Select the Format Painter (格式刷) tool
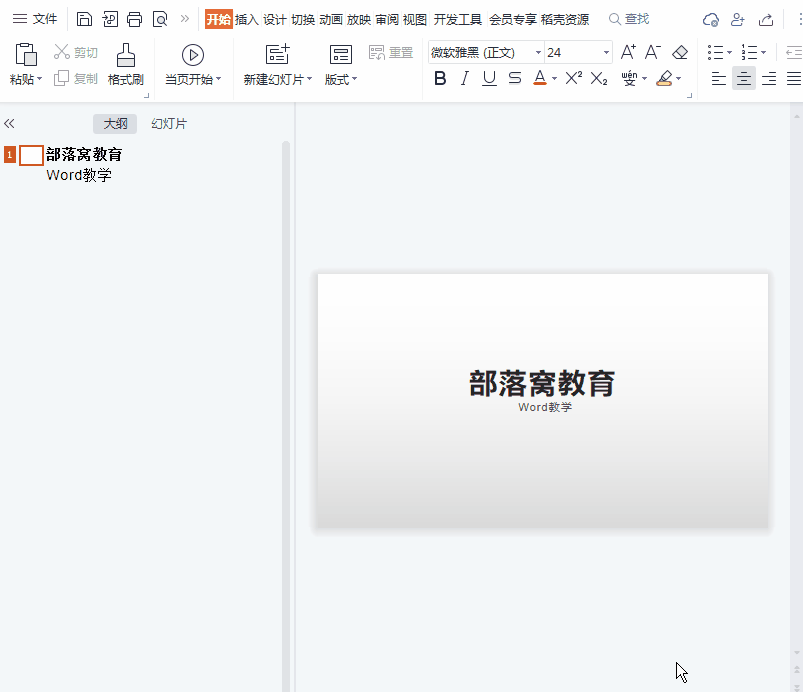Image resolution: width=803 pixels, height=692 pixels. coord(125,62)
